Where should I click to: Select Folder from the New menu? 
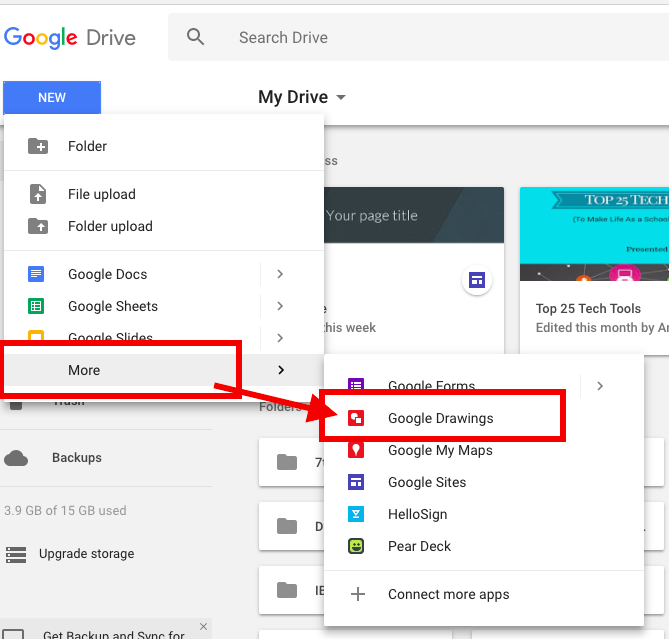click(x=164, y=146)
